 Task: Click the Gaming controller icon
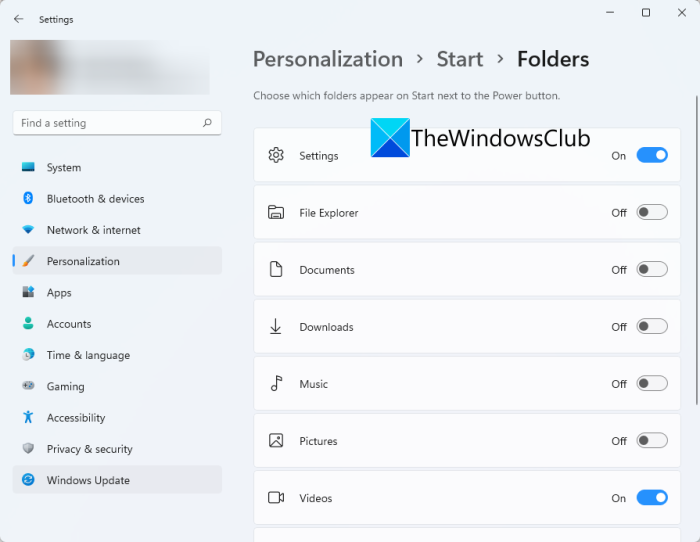tap(28, 386)
